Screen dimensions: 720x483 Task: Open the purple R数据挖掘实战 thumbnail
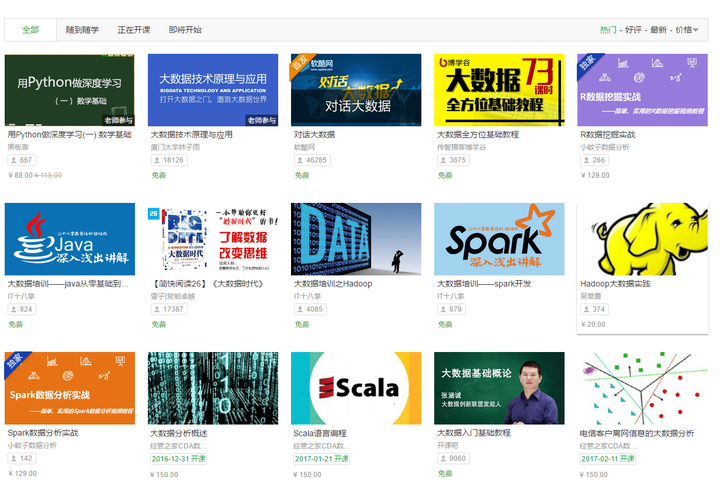[x=643, y=90]
